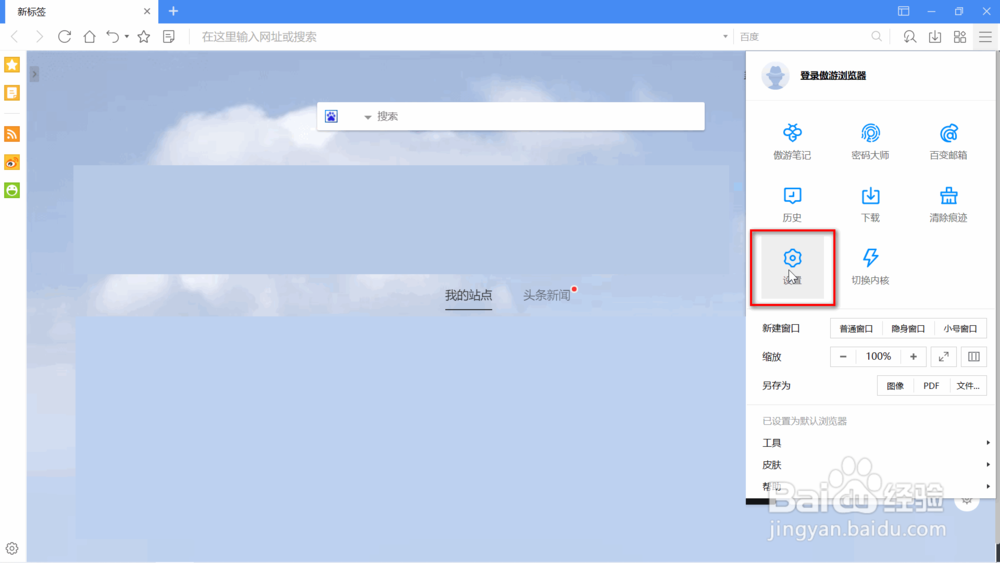The width and height of the screenshot is (1000, 563).
Task: Open the reader mode note icon
Action: click(x=169, y=37)
